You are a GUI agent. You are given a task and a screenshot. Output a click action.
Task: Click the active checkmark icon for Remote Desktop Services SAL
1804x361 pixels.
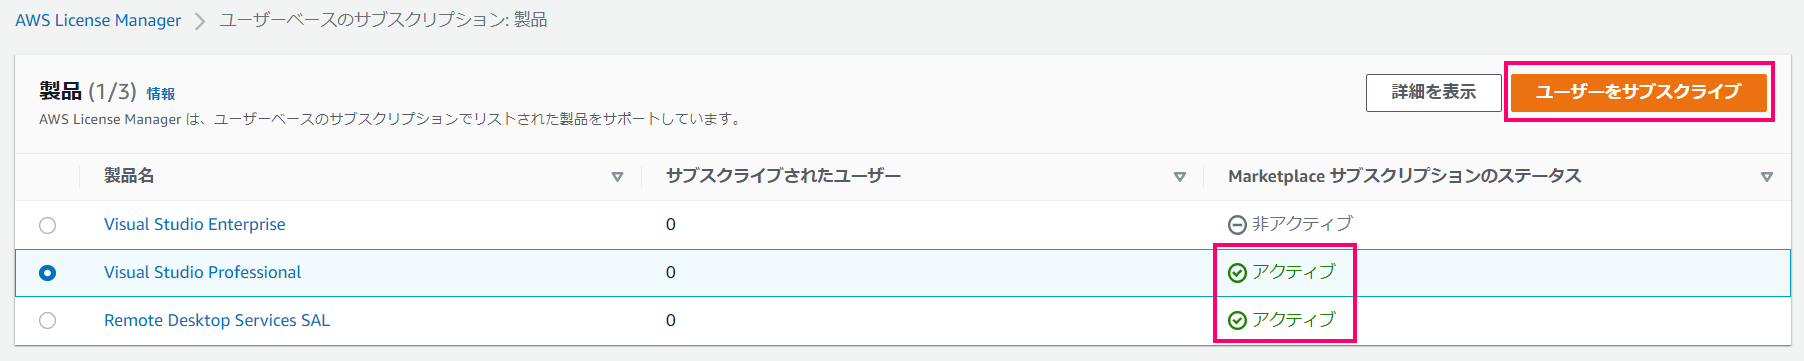coord(1237,320)
